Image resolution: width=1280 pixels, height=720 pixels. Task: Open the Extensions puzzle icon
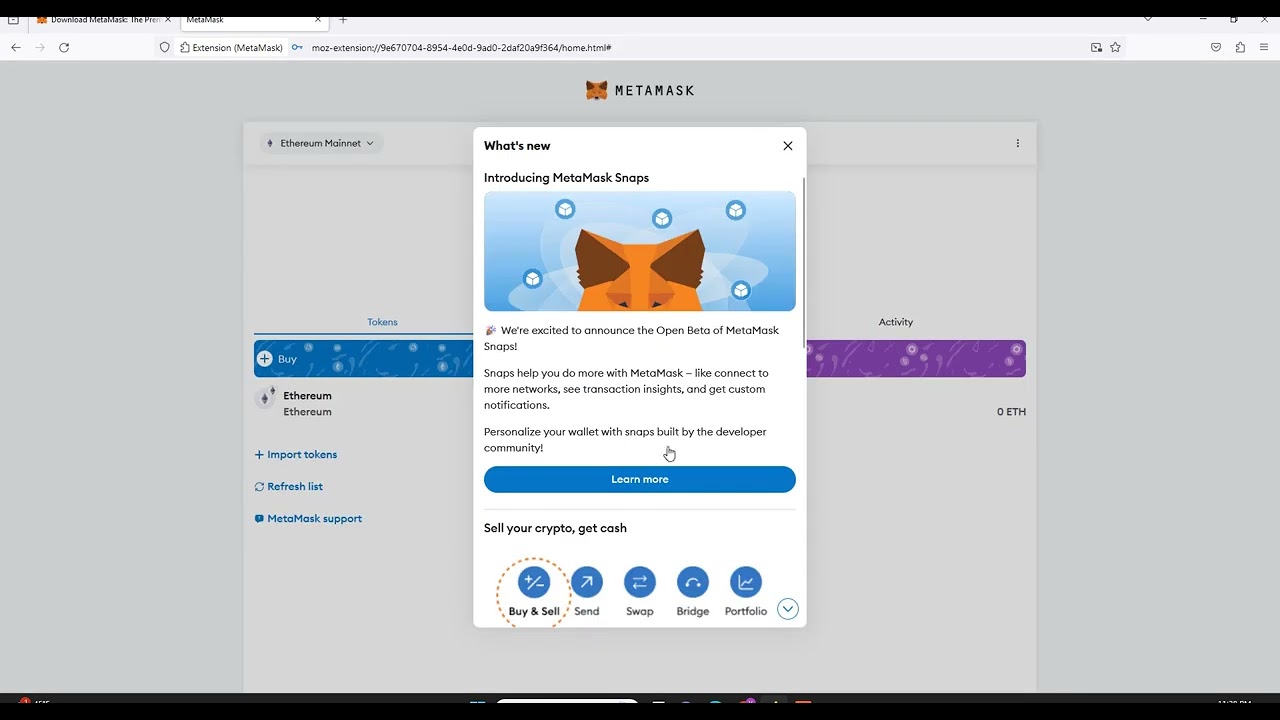(1240, 47)
